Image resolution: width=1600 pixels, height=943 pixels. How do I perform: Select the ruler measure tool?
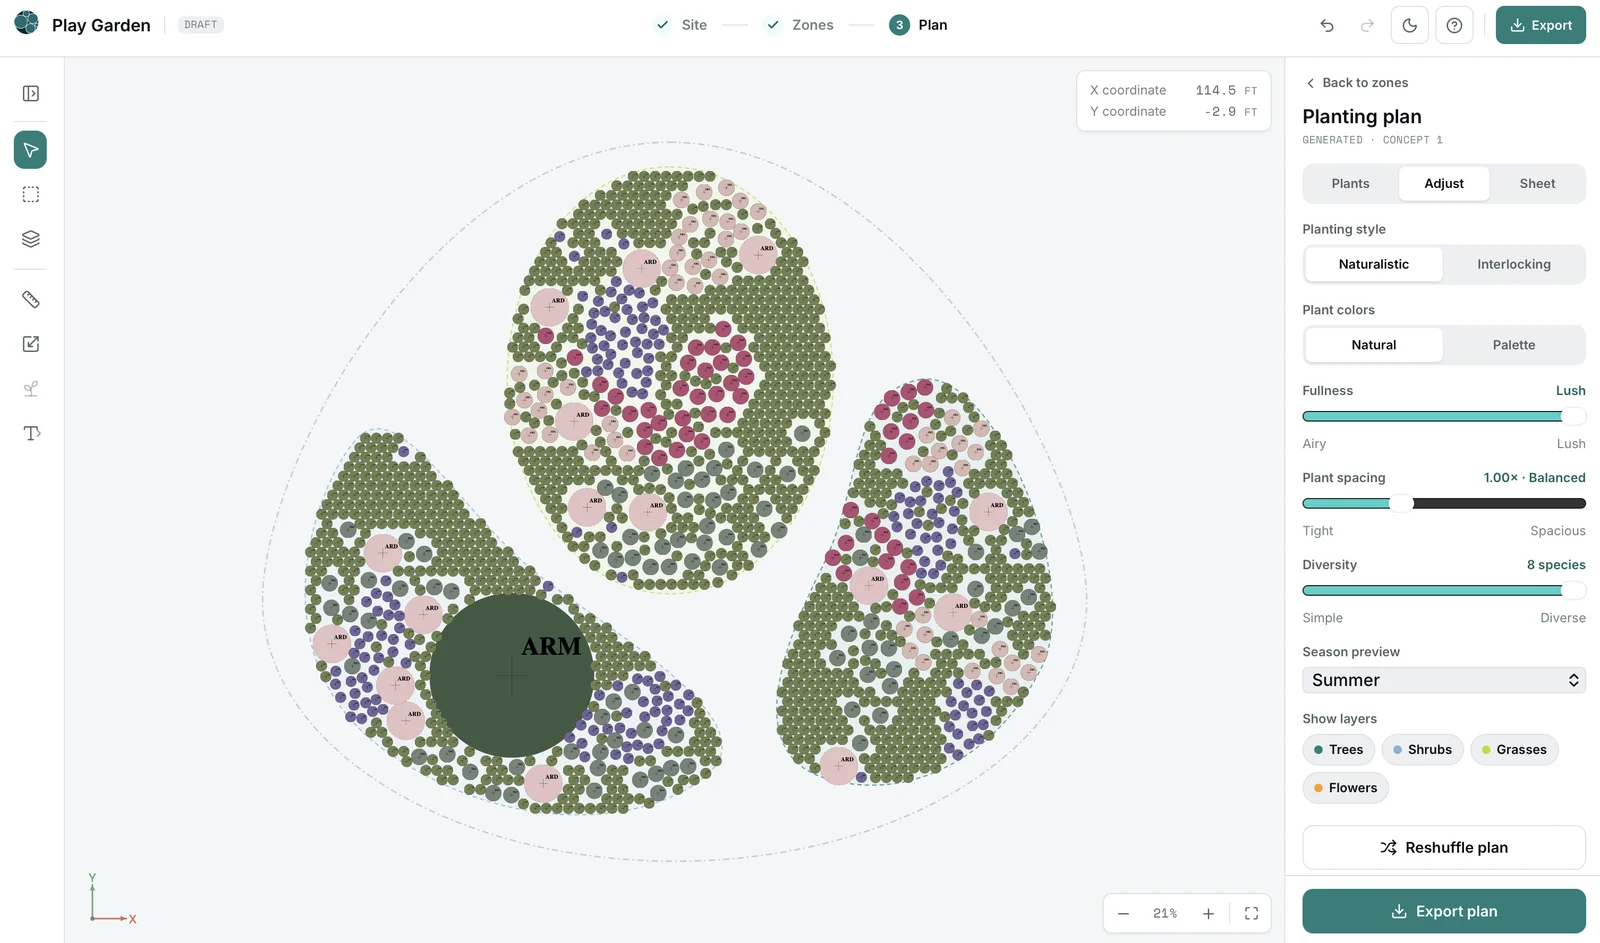click(x=31, y=300)
